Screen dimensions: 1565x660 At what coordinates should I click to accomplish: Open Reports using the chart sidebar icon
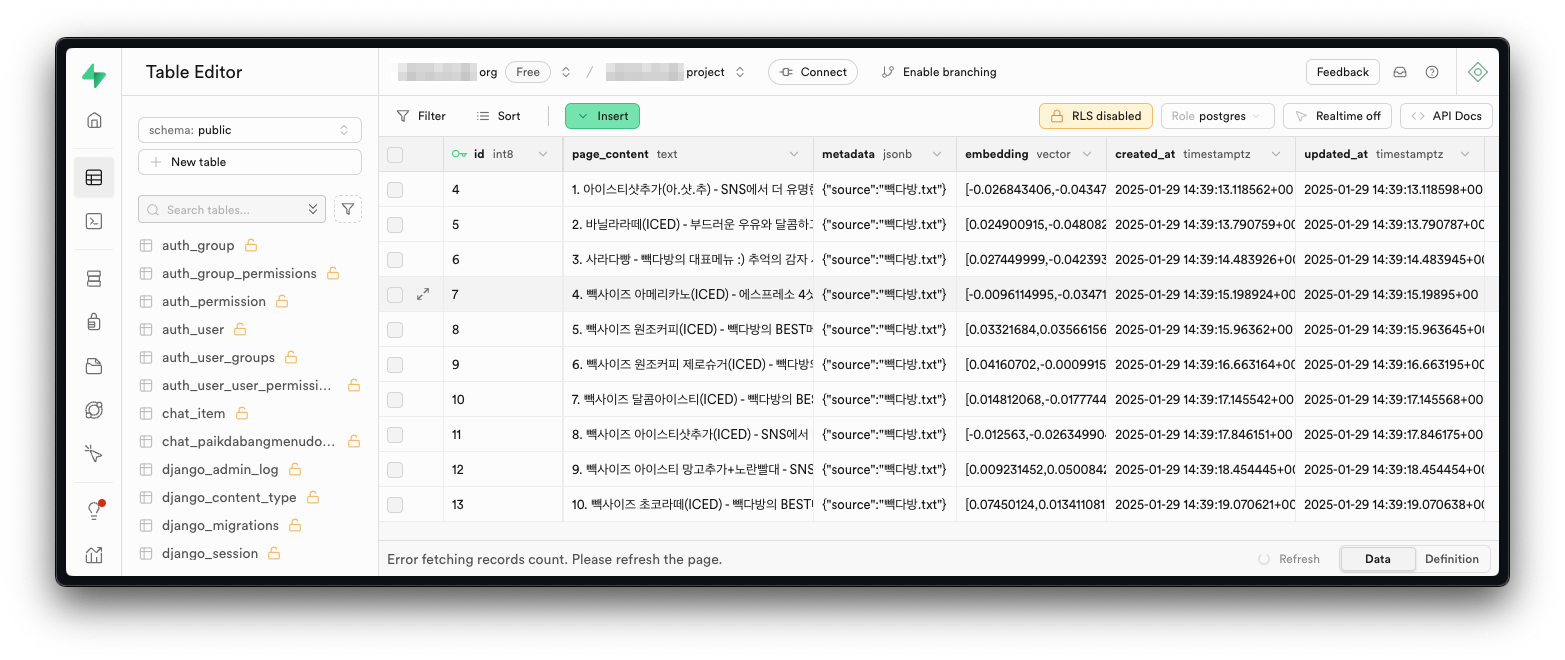click(x=93, y=554)
